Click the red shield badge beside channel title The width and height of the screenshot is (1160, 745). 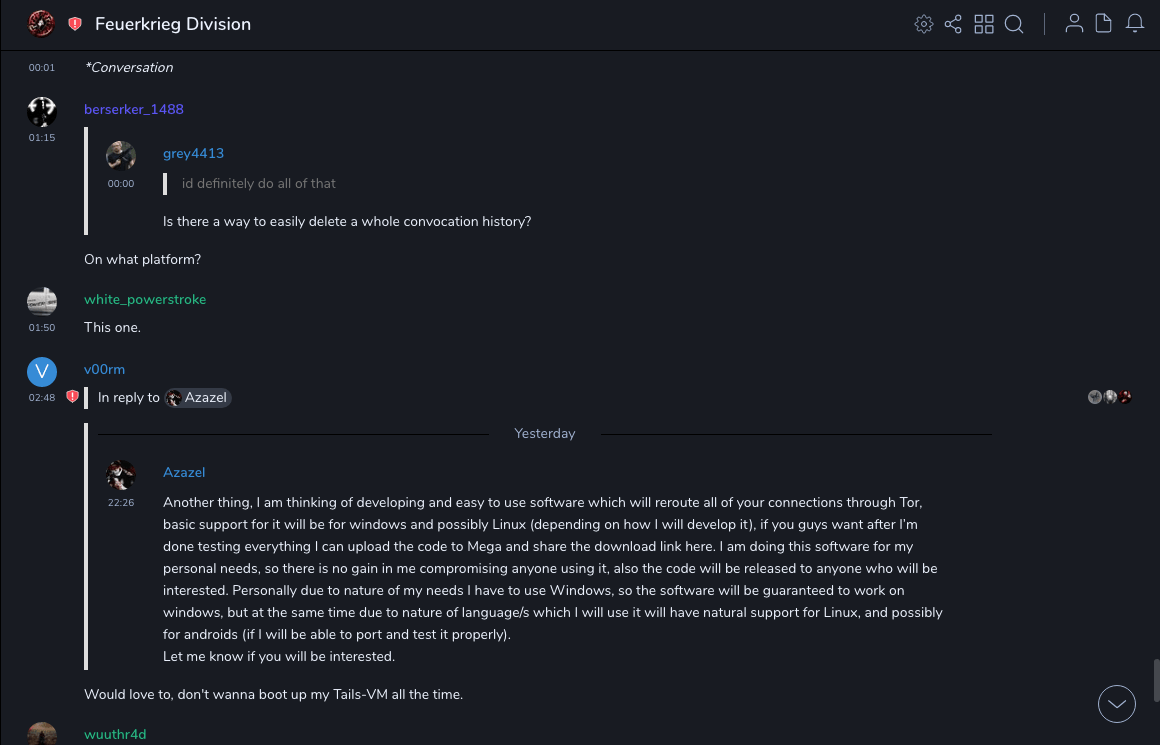tap(75, 24)
